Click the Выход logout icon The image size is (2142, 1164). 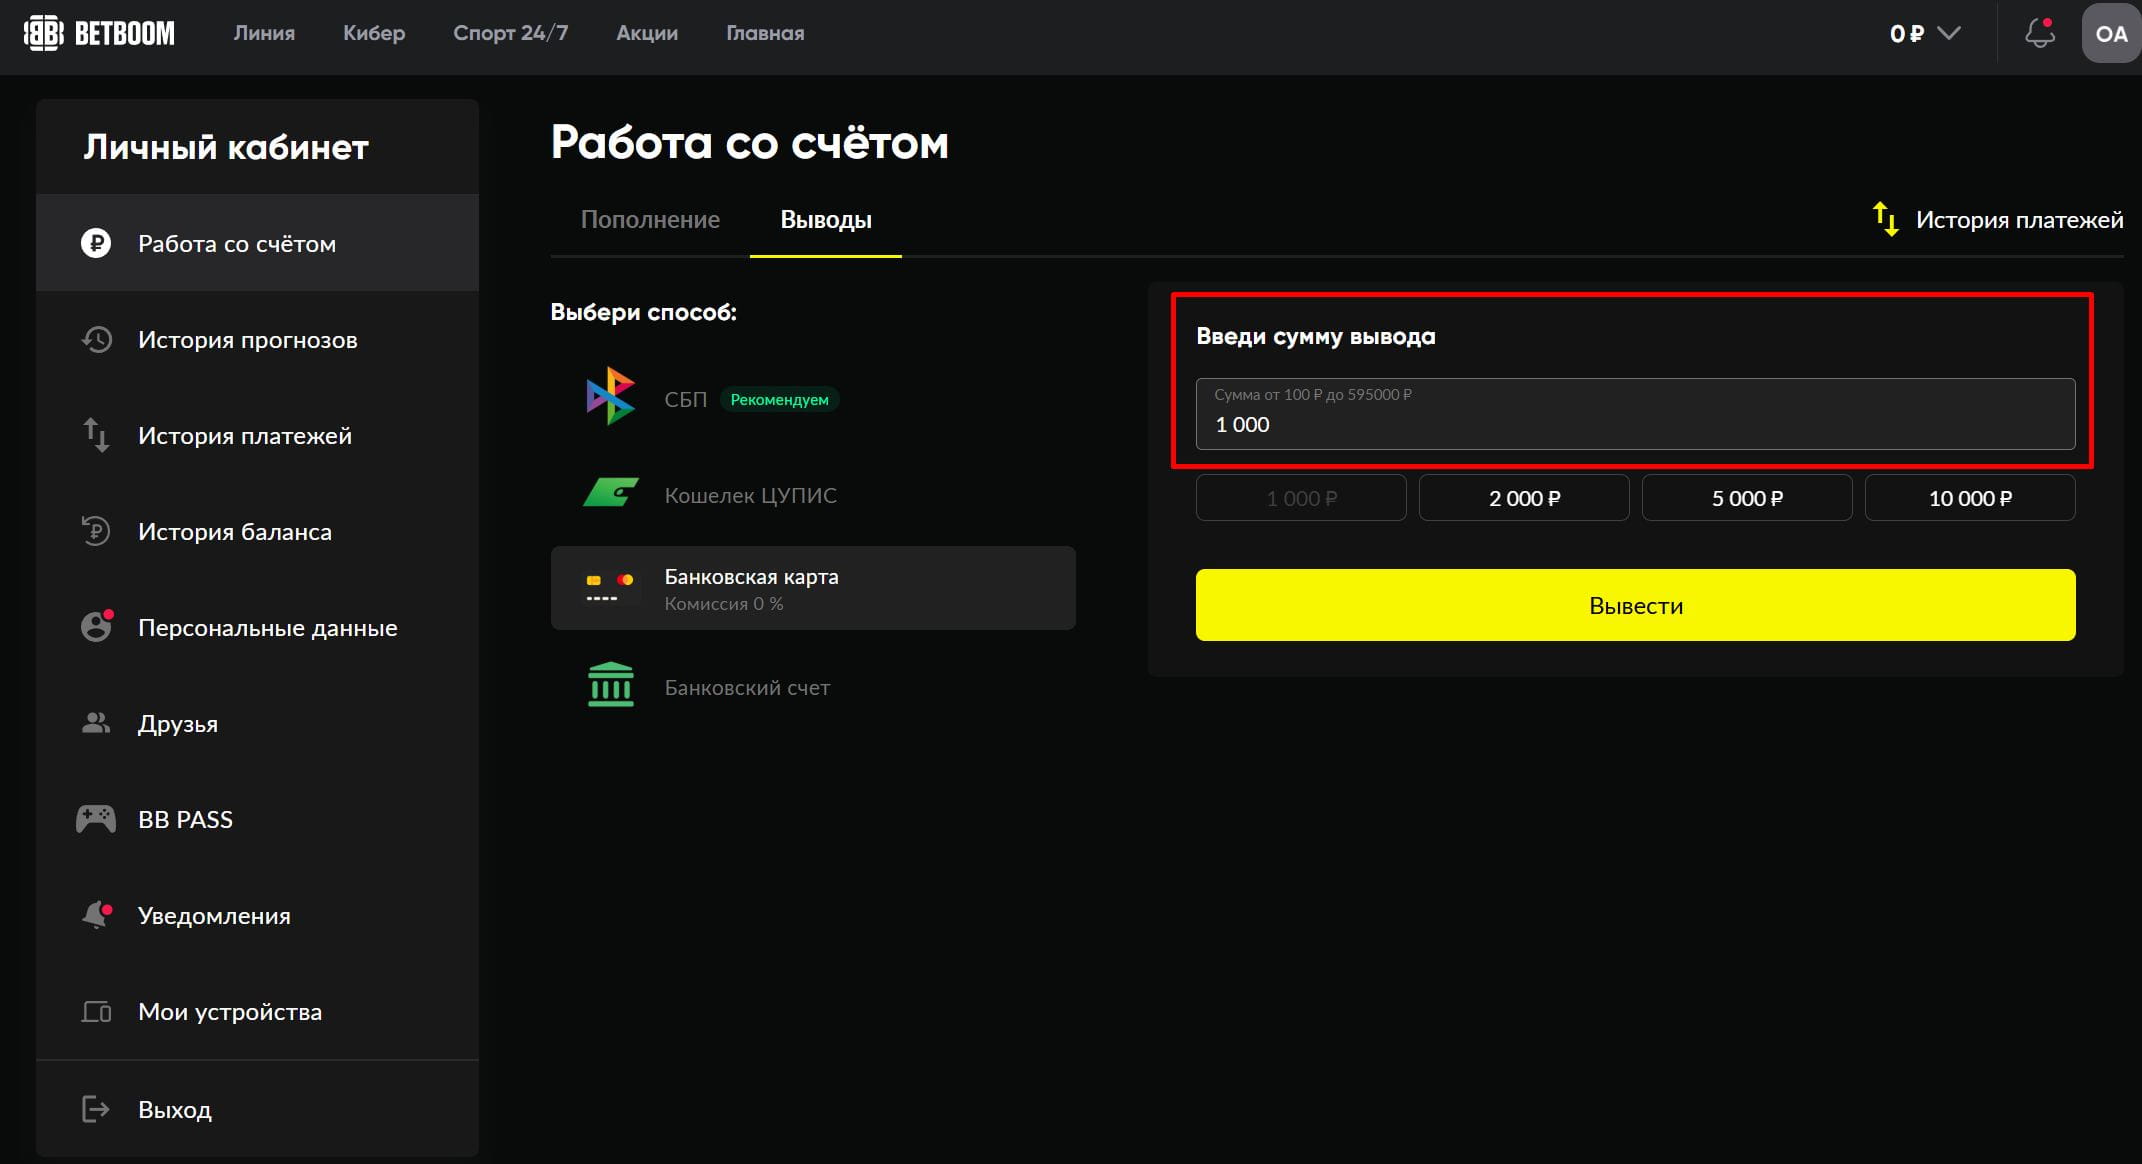(96, 1109)
